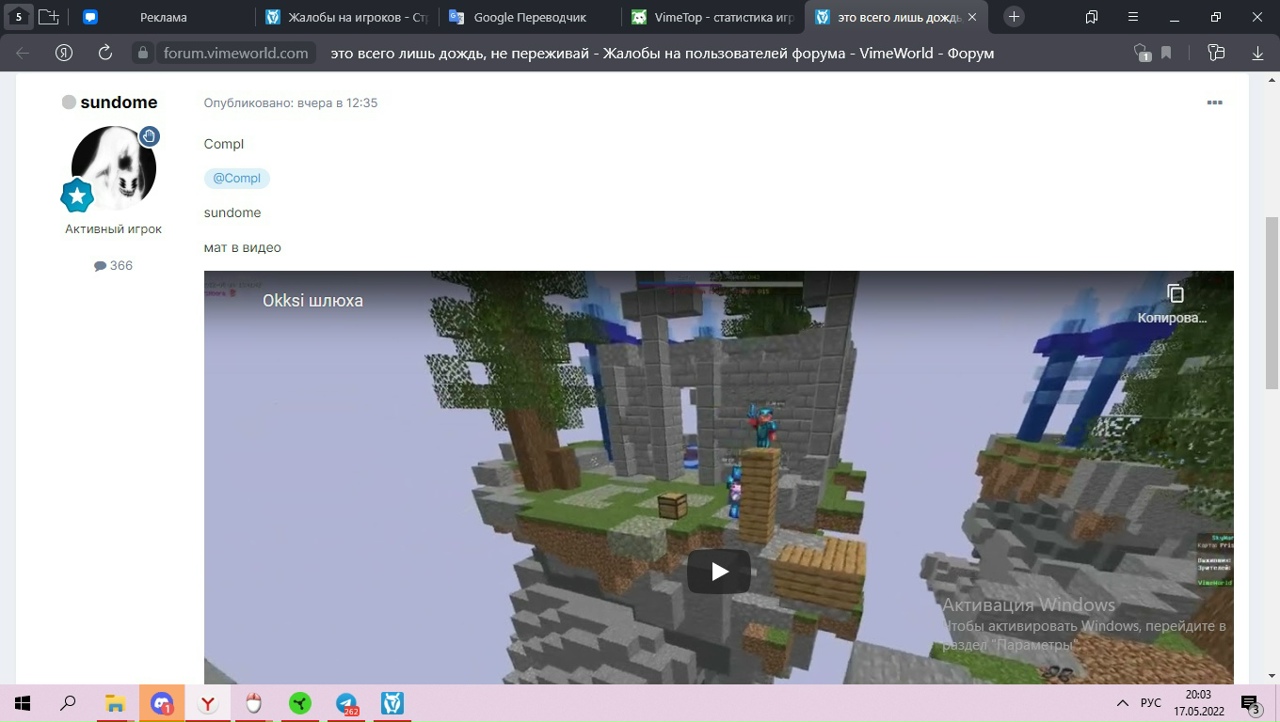Open Telegram from the taskbar
The height and width of the screenshot is (722, 1280).
(x=346, y=704)
